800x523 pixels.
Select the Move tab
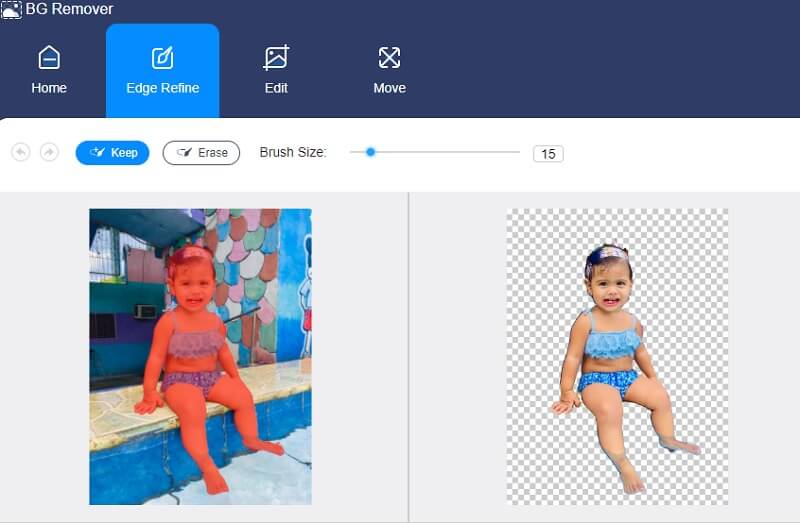(389, 70)
